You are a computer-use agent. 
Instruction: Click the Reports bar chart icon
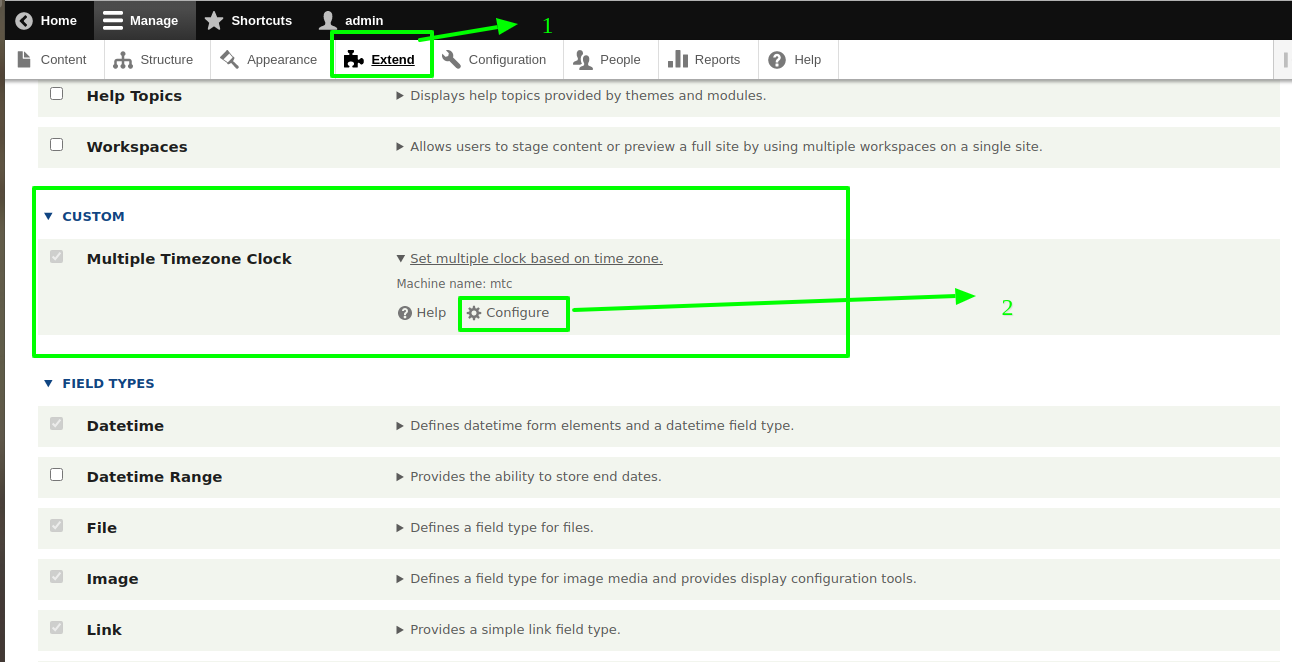(678, 60)
